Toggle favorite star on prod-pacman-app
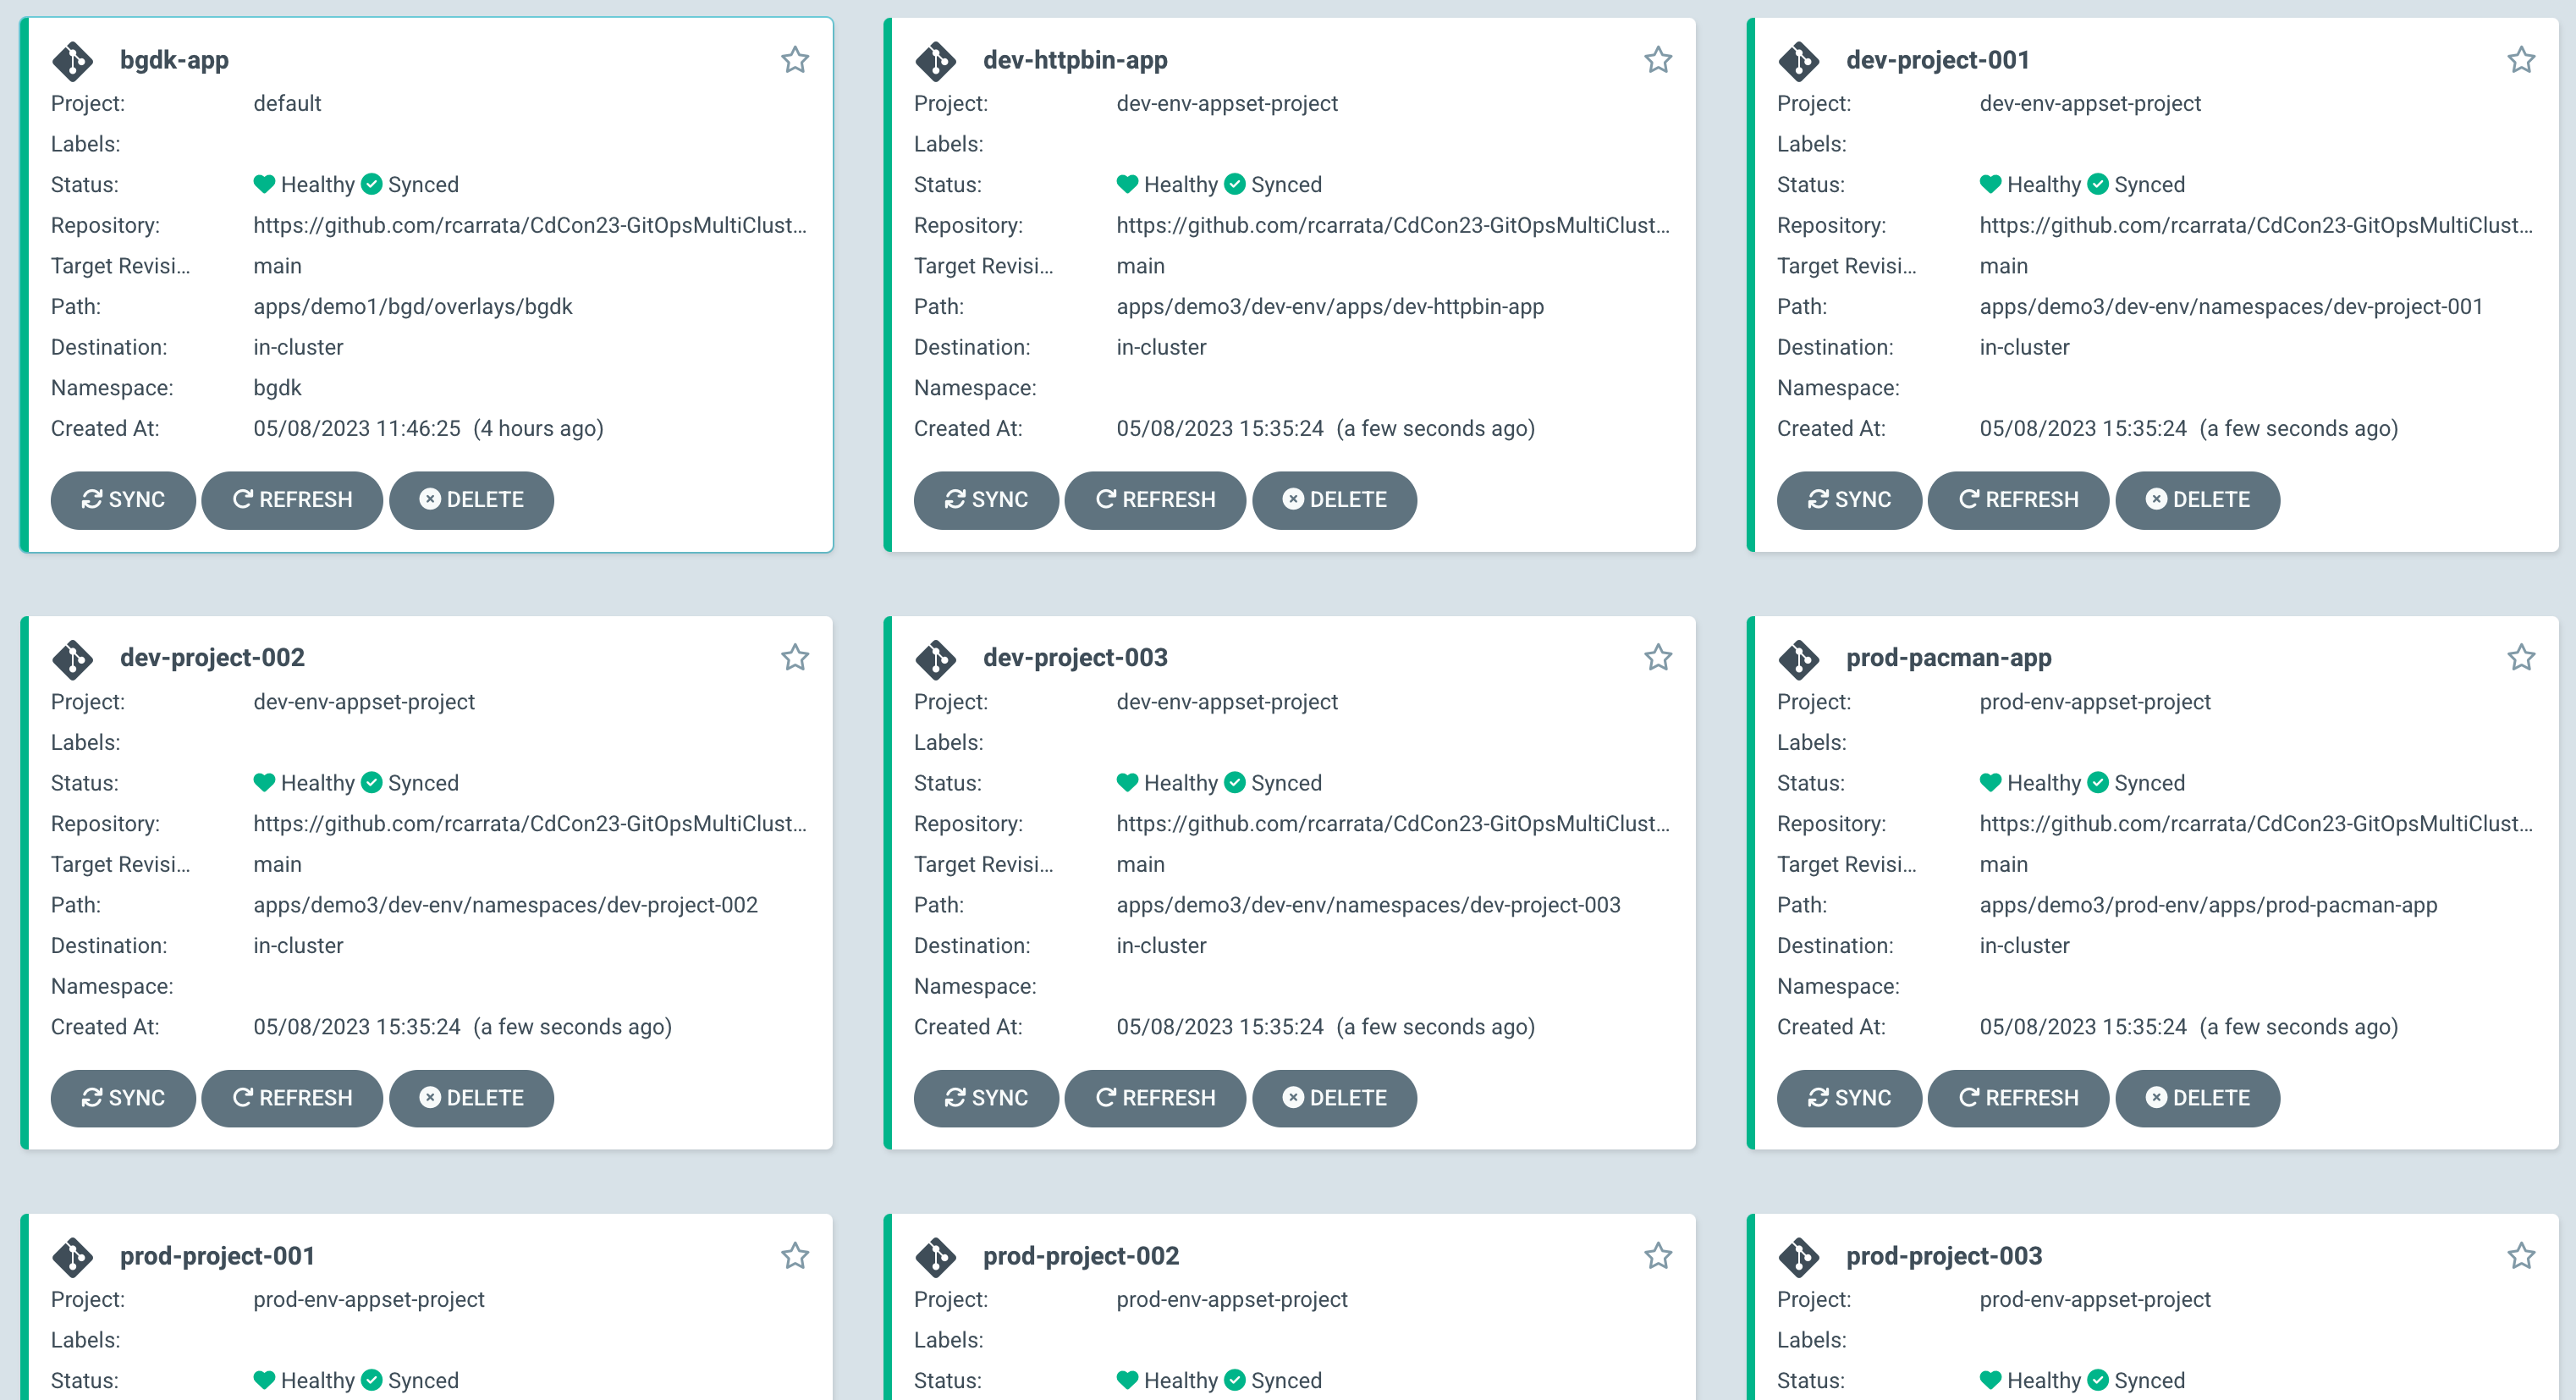 [x=2520, y=657]
